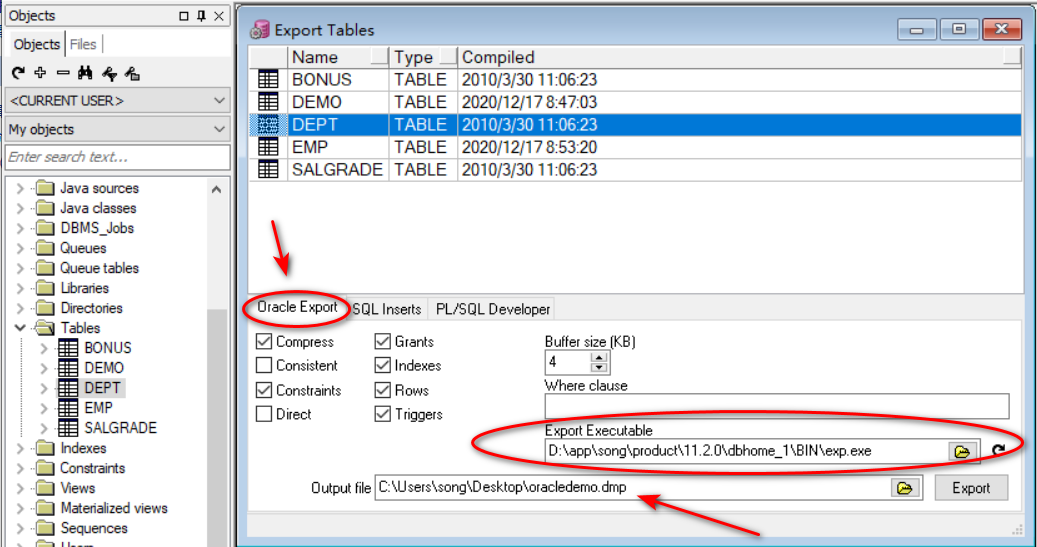Screen dimensions: 1037x547
Task: Collapse the Tables tree node
Action: tap(21, 328)
